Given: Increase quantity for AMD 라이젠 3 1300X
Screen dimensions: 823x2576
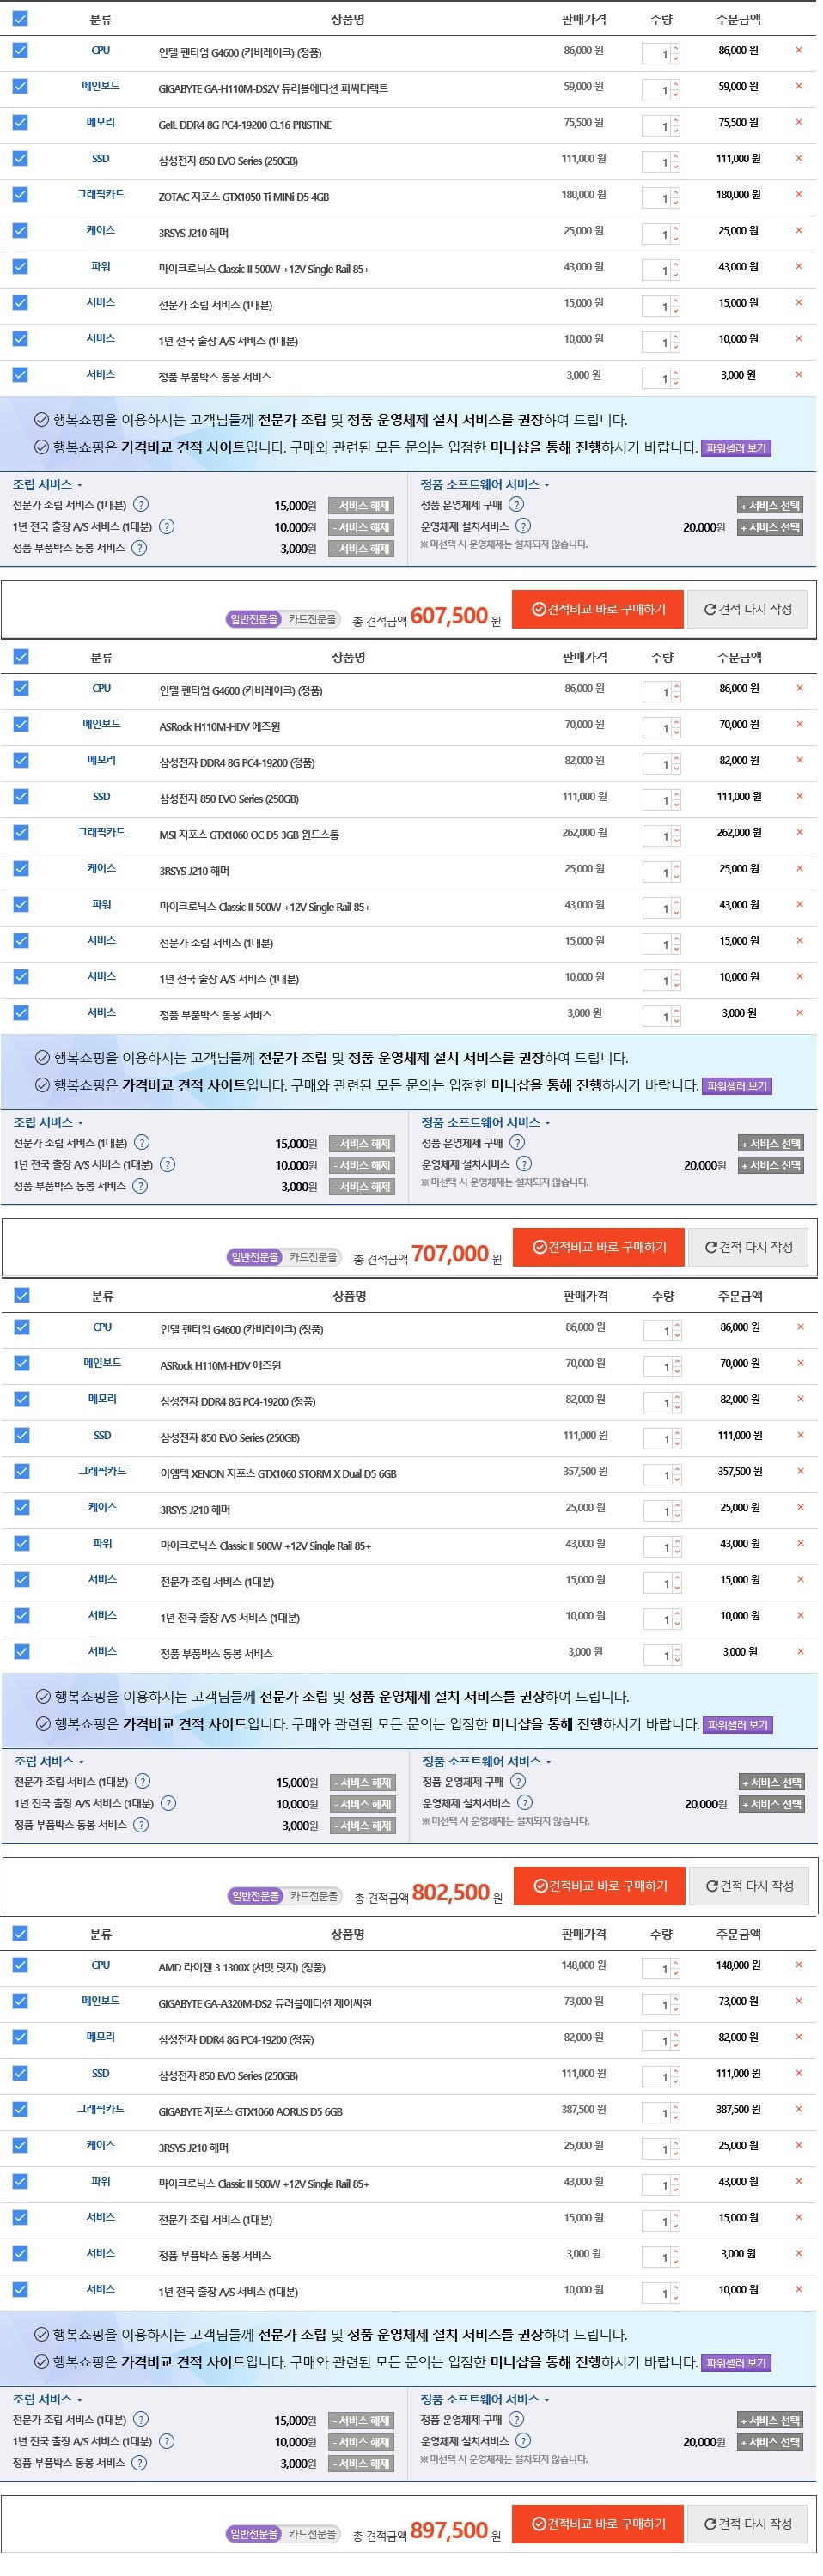Looking at the screenshot, I should pos(676,1963).
